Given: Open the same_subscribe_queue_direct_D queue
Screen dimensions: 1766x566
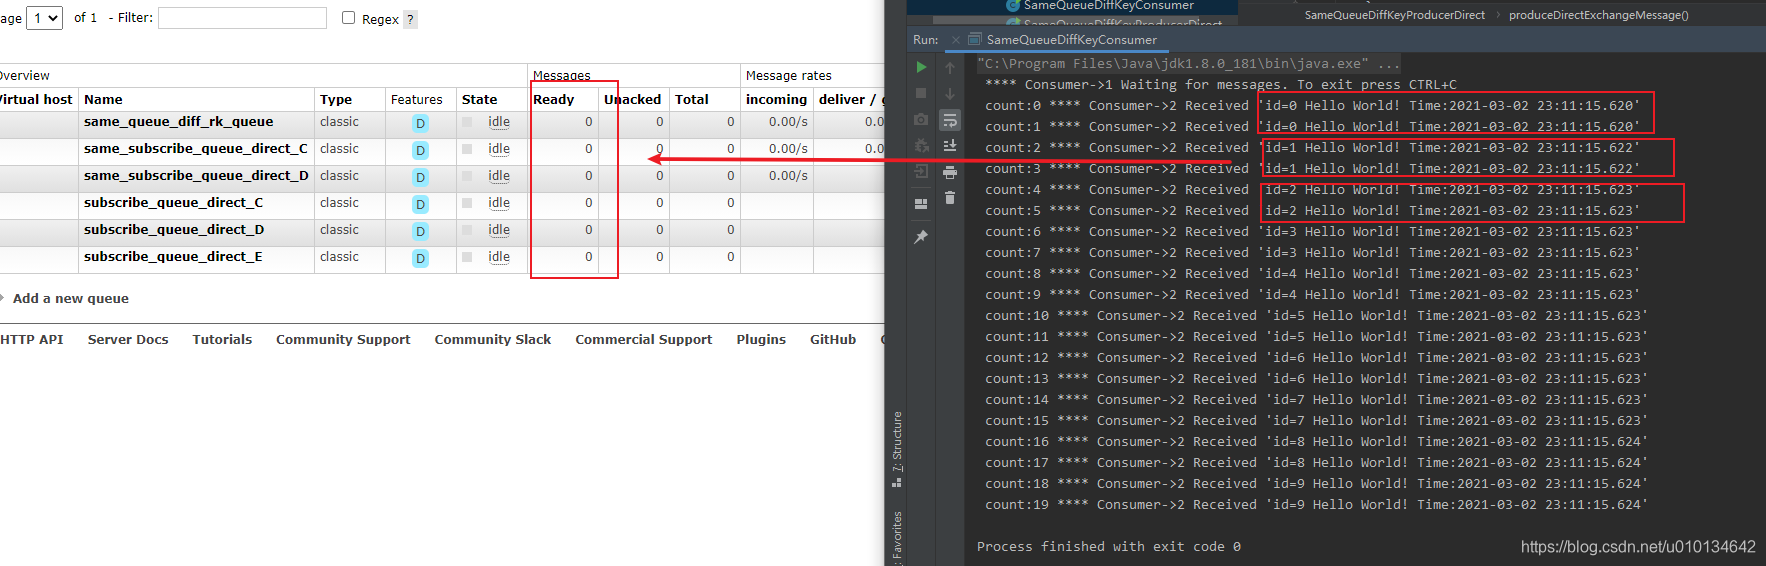Looking at the screenshot, I should coord(196,175).
